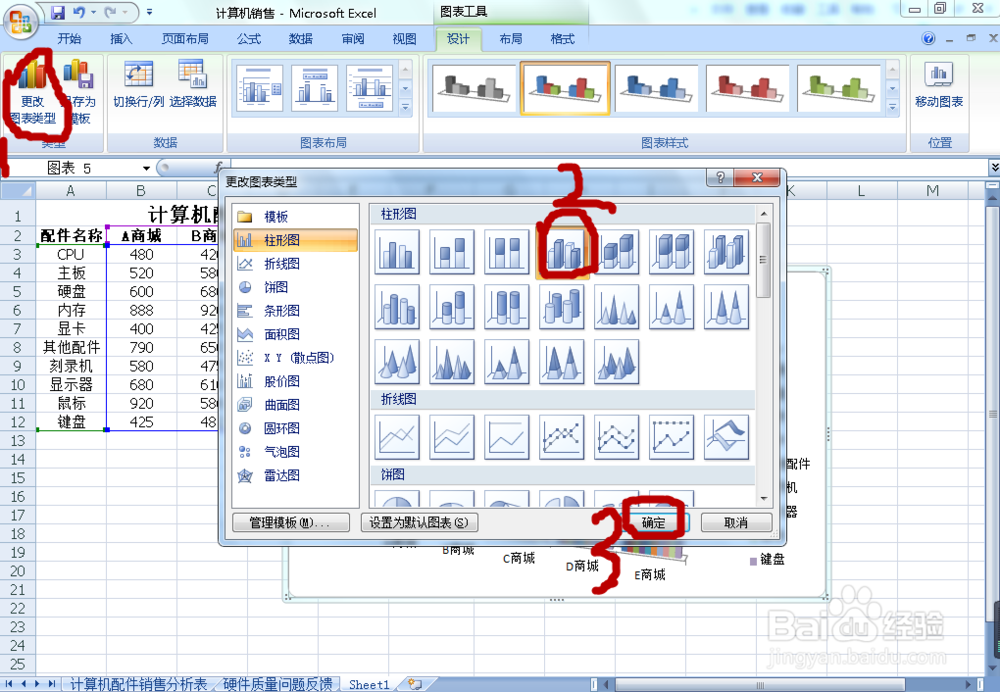This screenshot has height=692, width=1000.
Task: Click the 确定 button
Action: click(x=654, y=523)
